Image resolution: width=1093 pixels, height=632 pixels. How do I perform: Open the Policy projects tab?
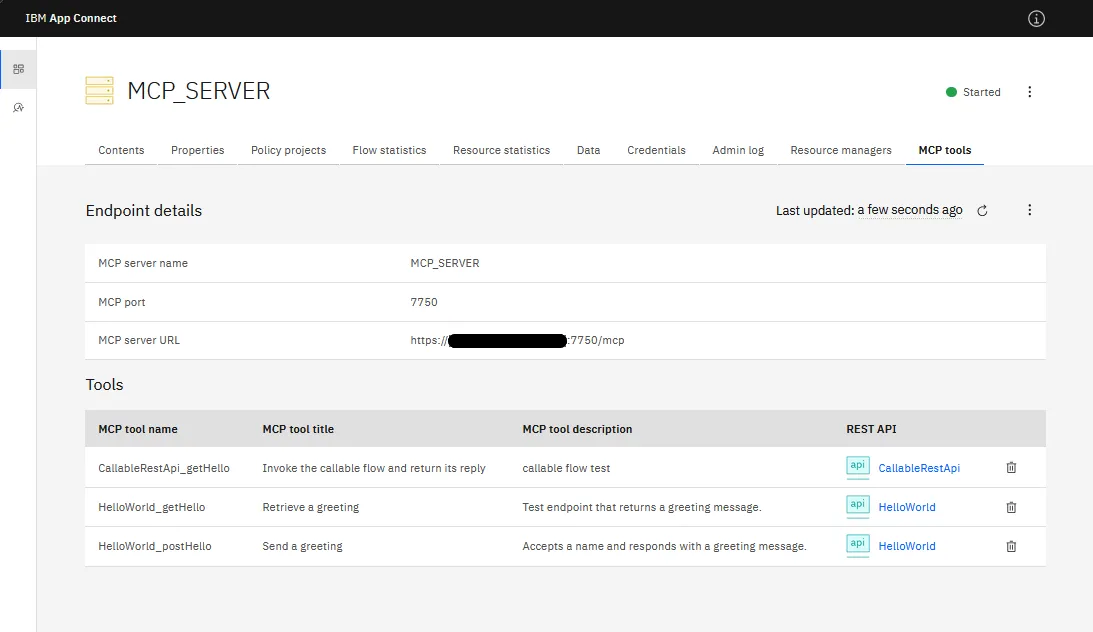288,150
